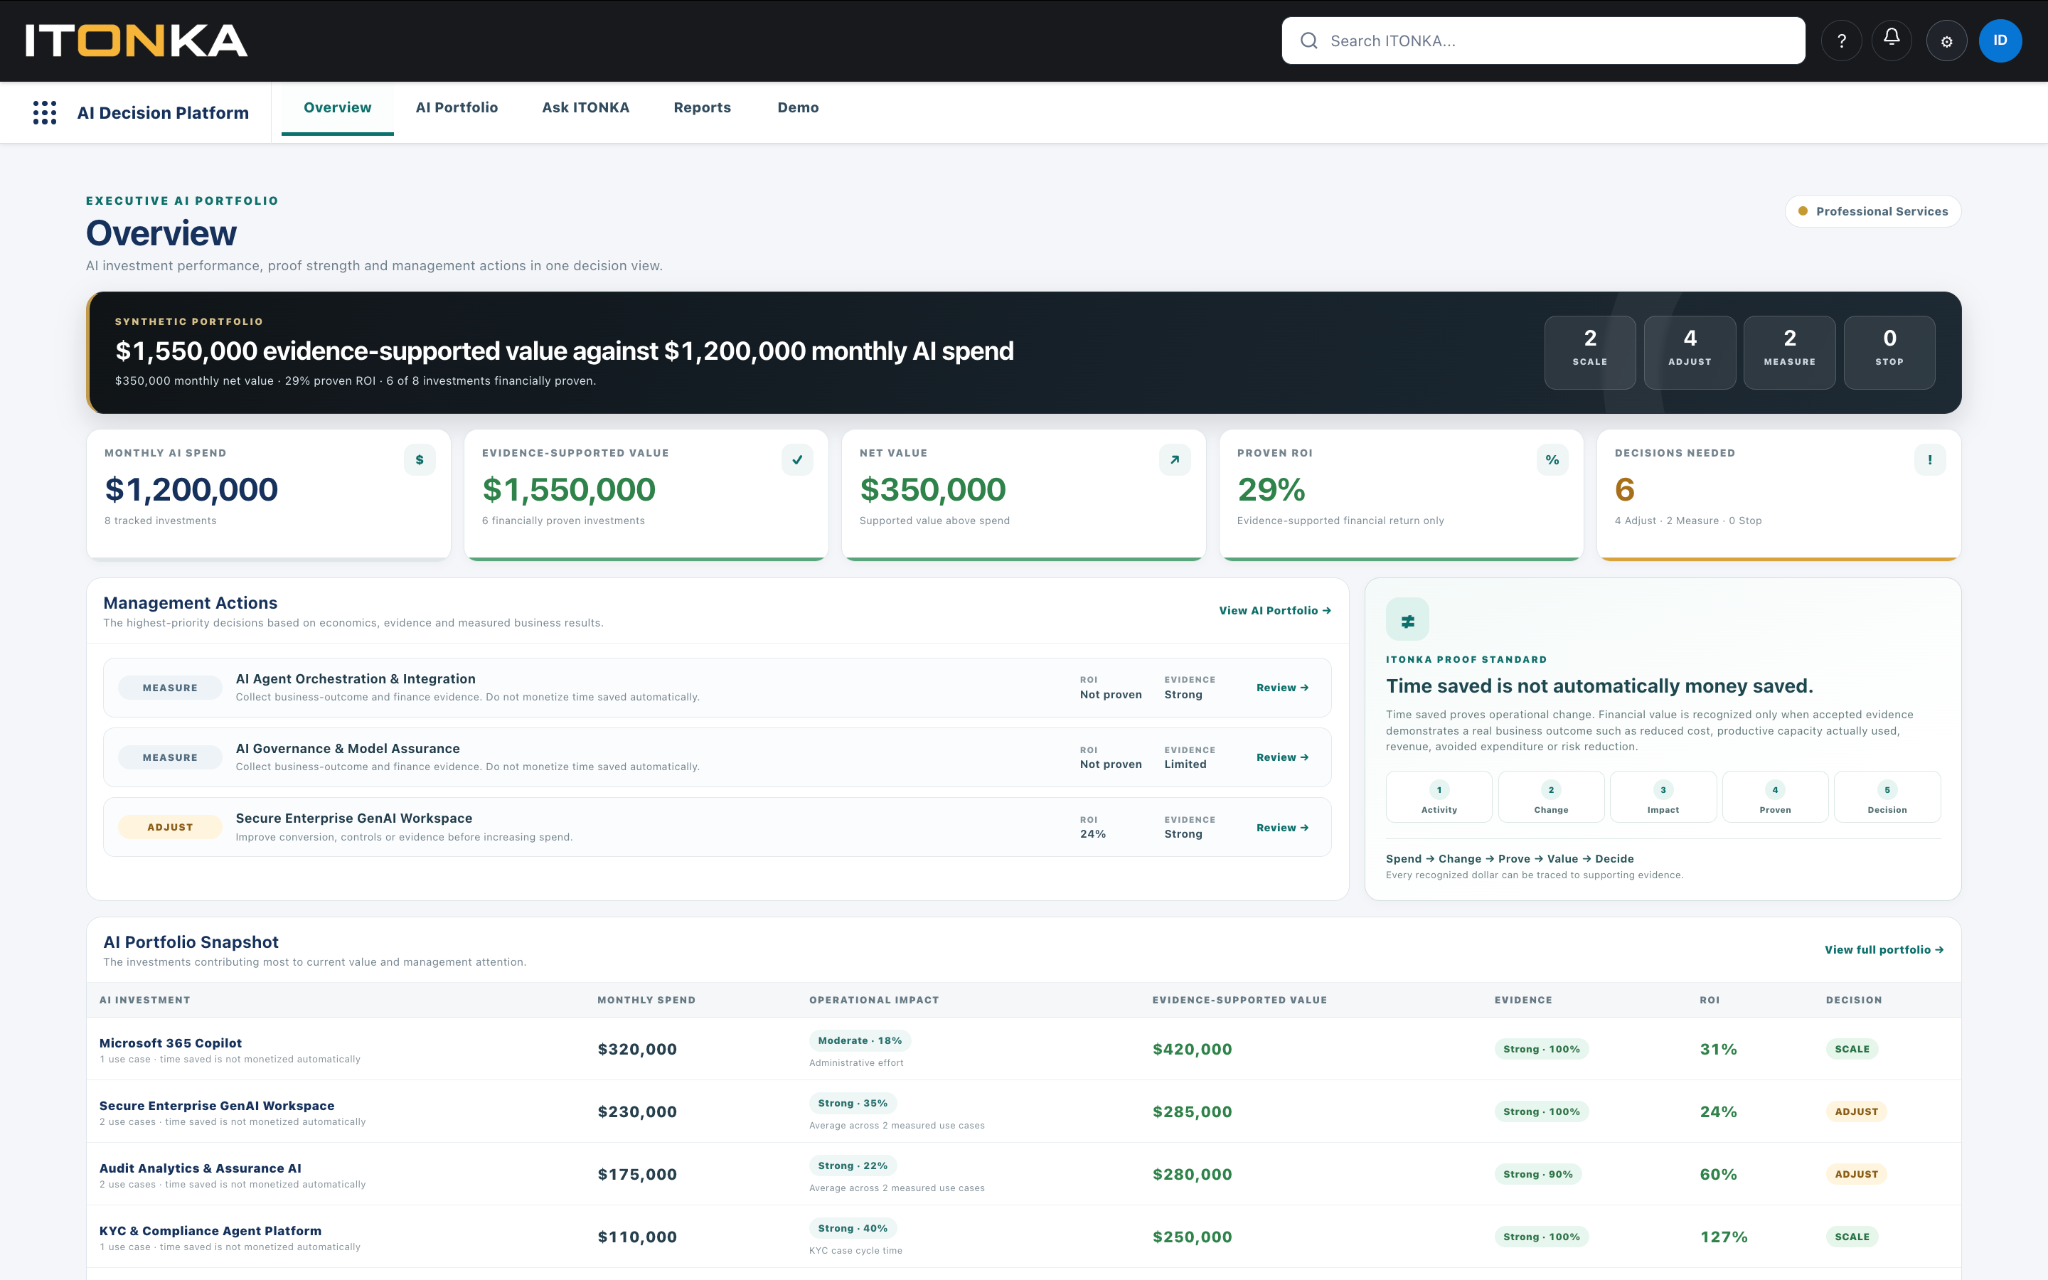This screenshot has height=1280, width=2048.
Task: Click the AI Decision Platform title
Action: 163,113
